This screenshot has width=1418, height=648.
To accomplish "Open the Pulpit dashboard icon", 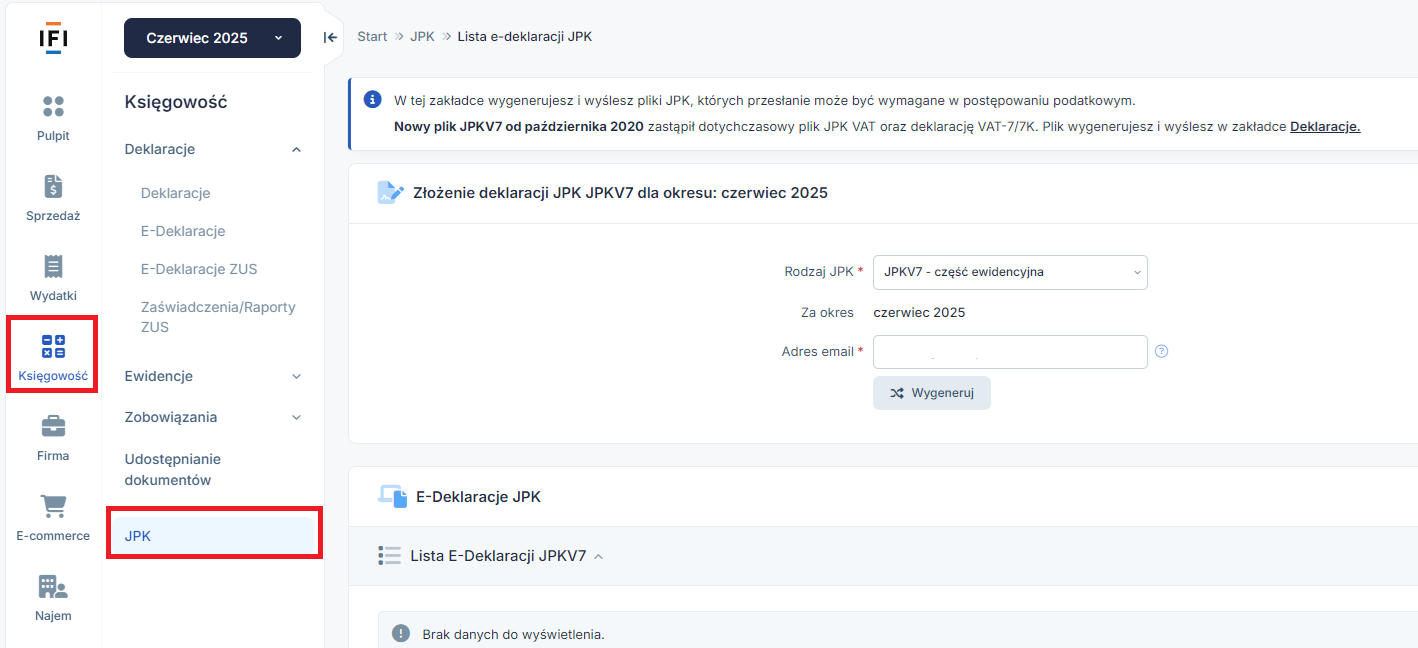I will [x=53, y=107].
